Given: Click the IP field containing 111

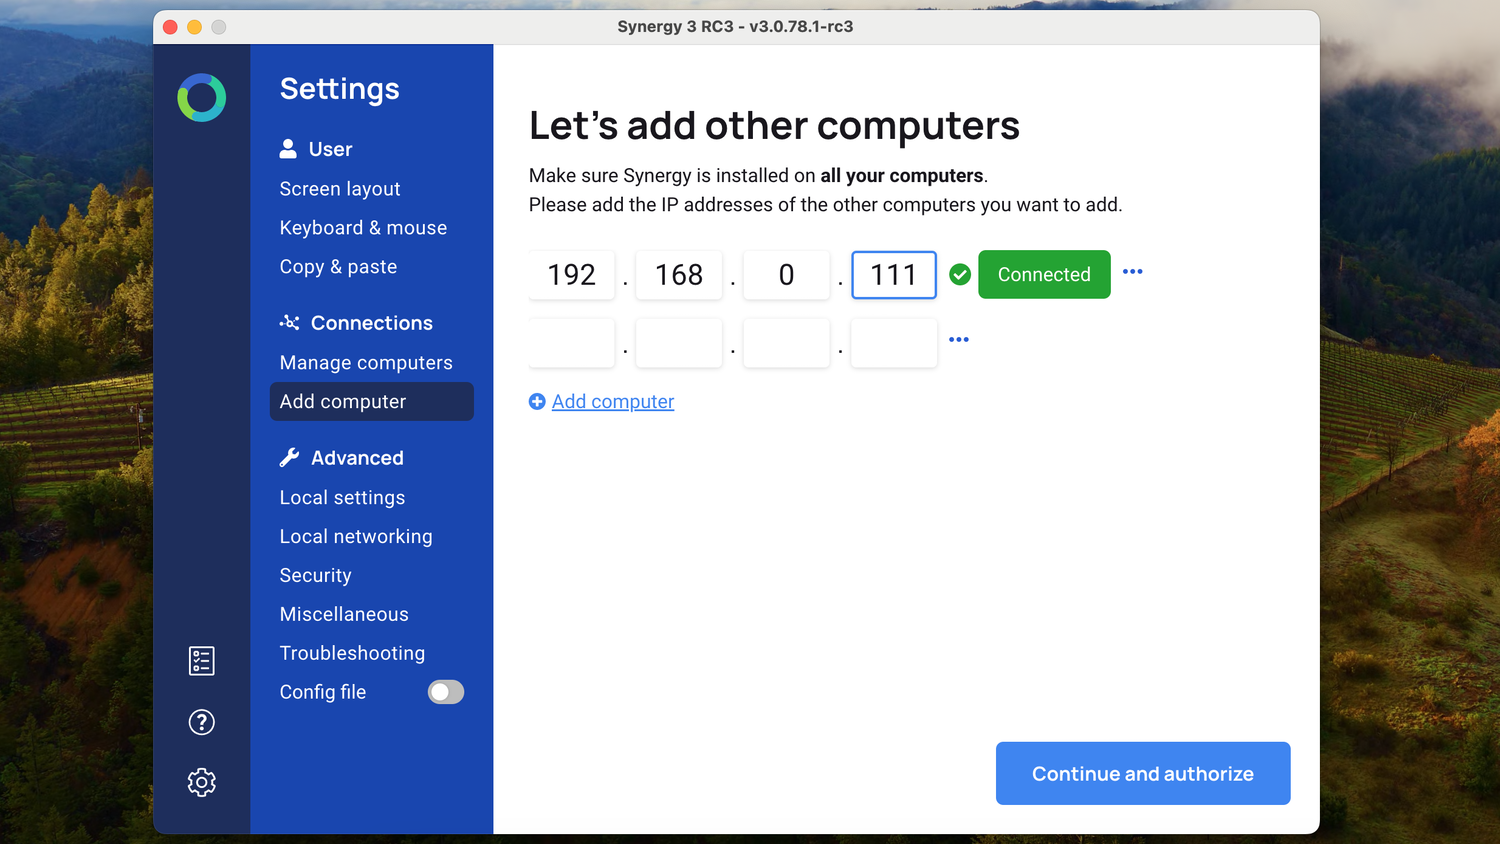Looking at the screenshot, I should tap(894, 275).
